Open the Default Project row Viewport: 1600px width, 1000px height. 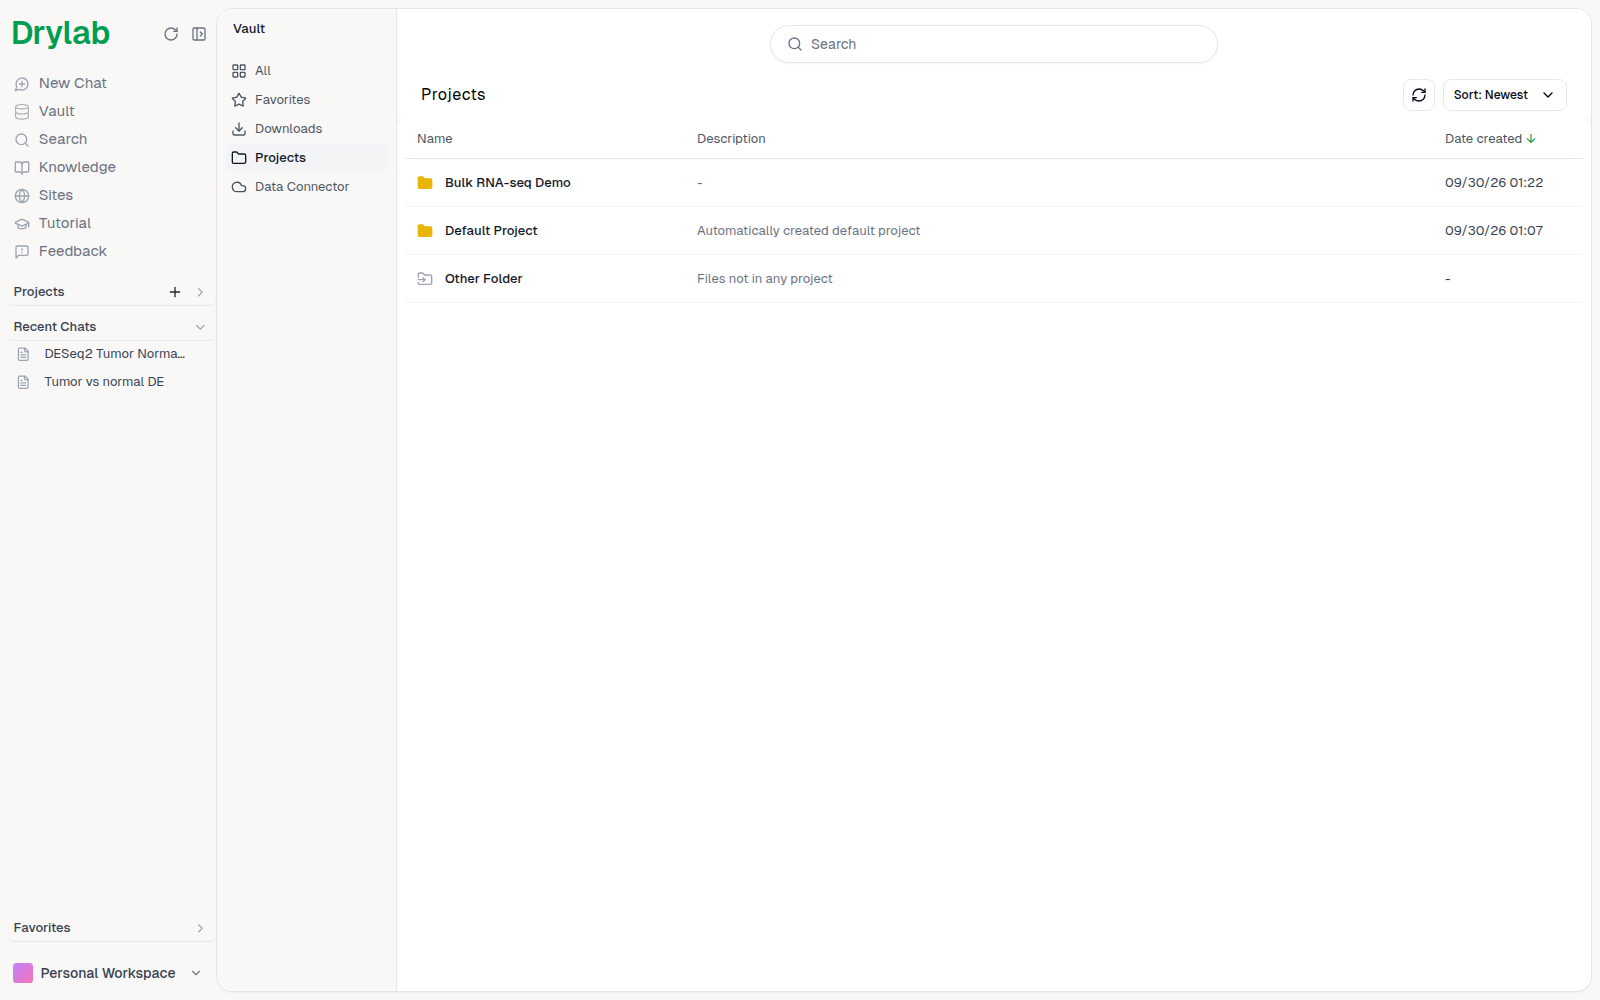994,231
